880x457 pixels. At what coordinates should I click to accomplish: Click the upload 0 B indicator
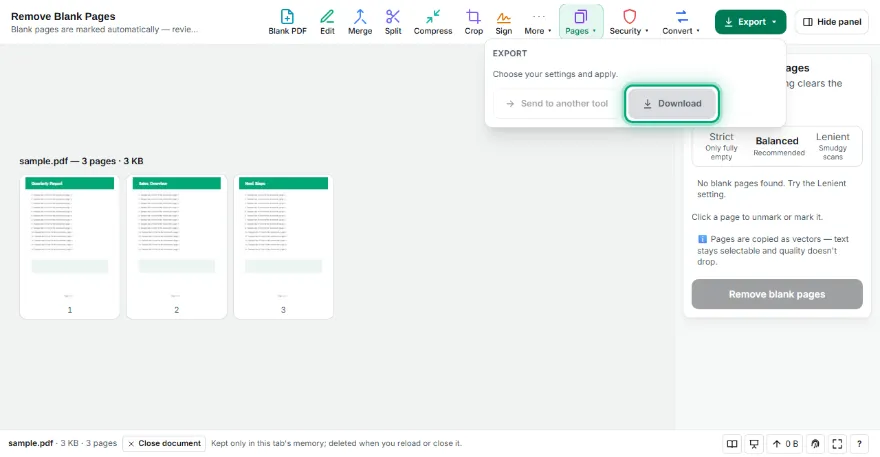coord(785,444)
